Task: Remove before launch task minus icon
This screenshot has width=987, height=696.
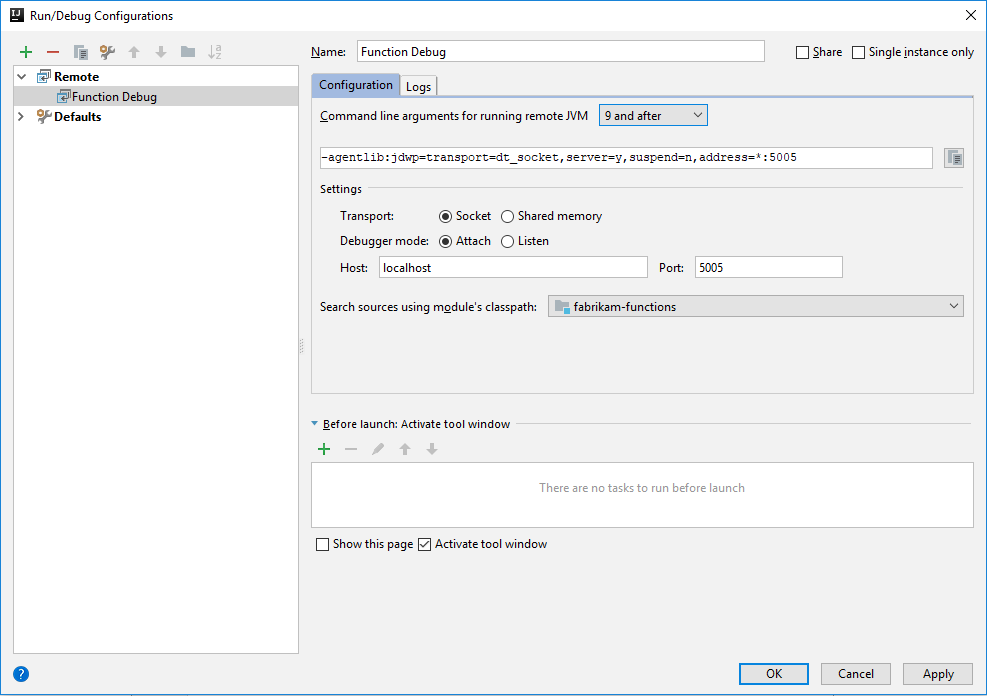Action: 351,449
